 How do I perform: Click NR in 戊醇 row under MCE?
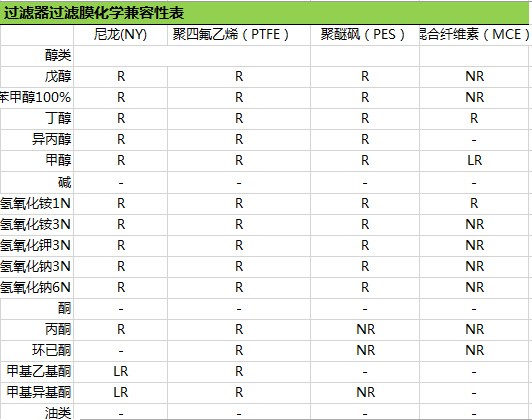tap(474, 76)
